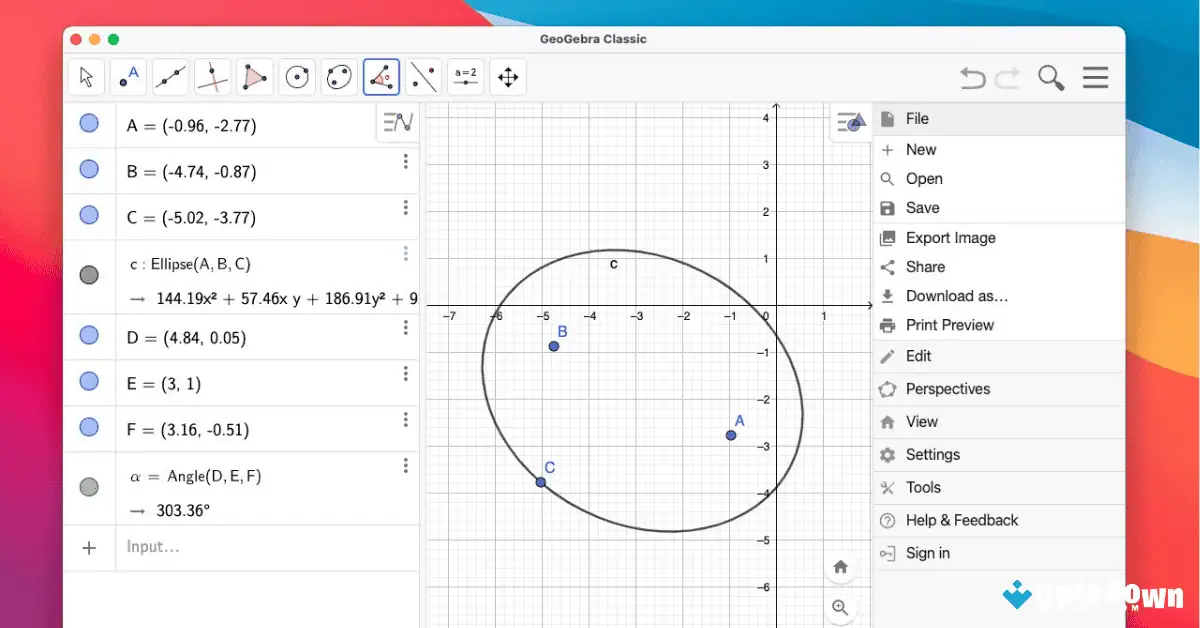Viewport: 1200px width, 628px height.
Task: Open the options menu for point B
Action: [x=406, y=161]
